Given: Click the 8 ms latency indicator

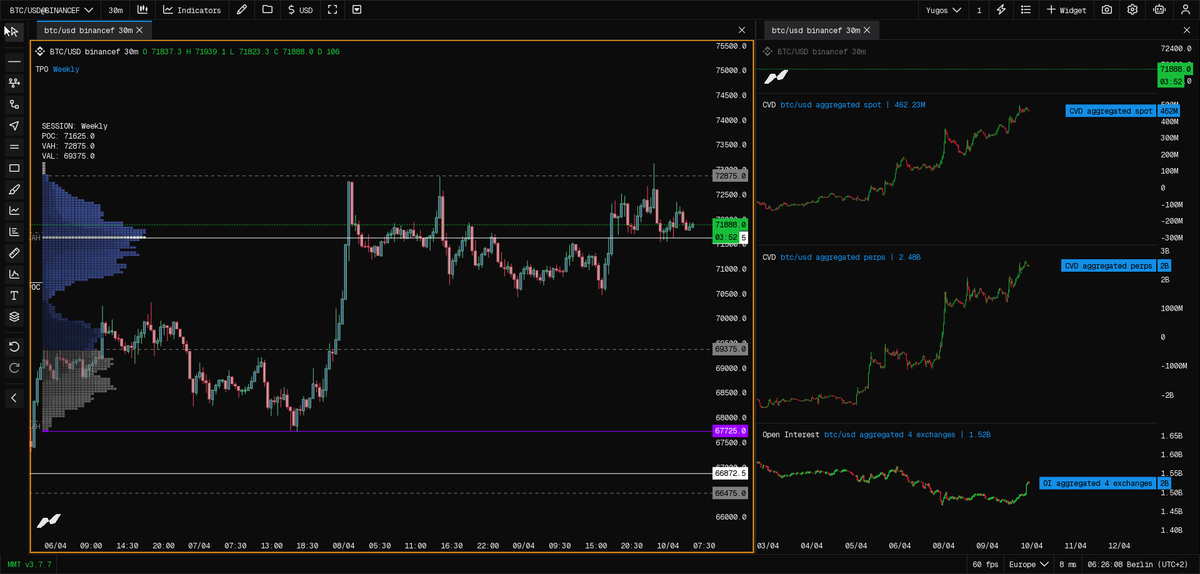Looking at the screenshot, I should pyautogui.click(x=1069, y=565).
